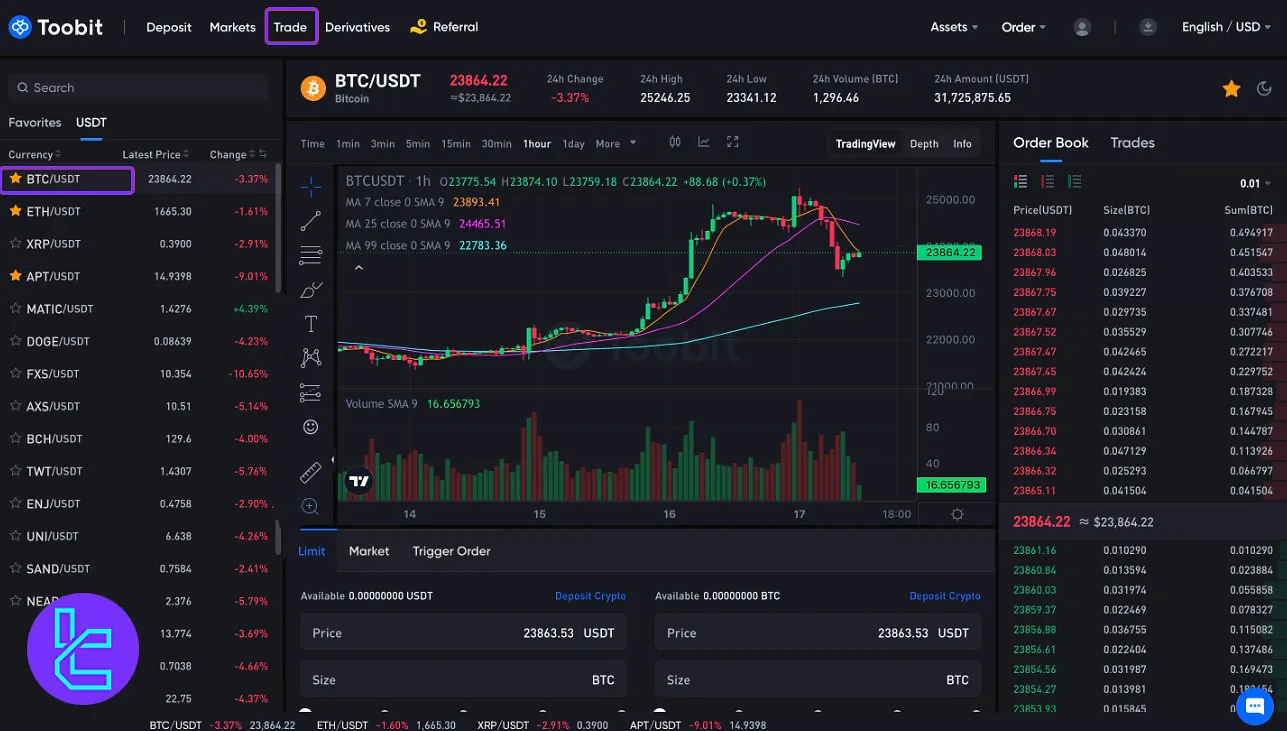Switch to the Favorites pair list tab
Viewport: 1287px width, 731px height.
point(35,122)
